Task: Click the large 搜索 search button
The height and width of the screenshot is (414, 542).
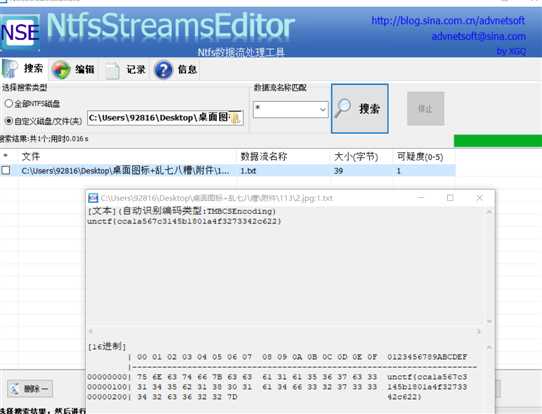Action: coord(359,109)
